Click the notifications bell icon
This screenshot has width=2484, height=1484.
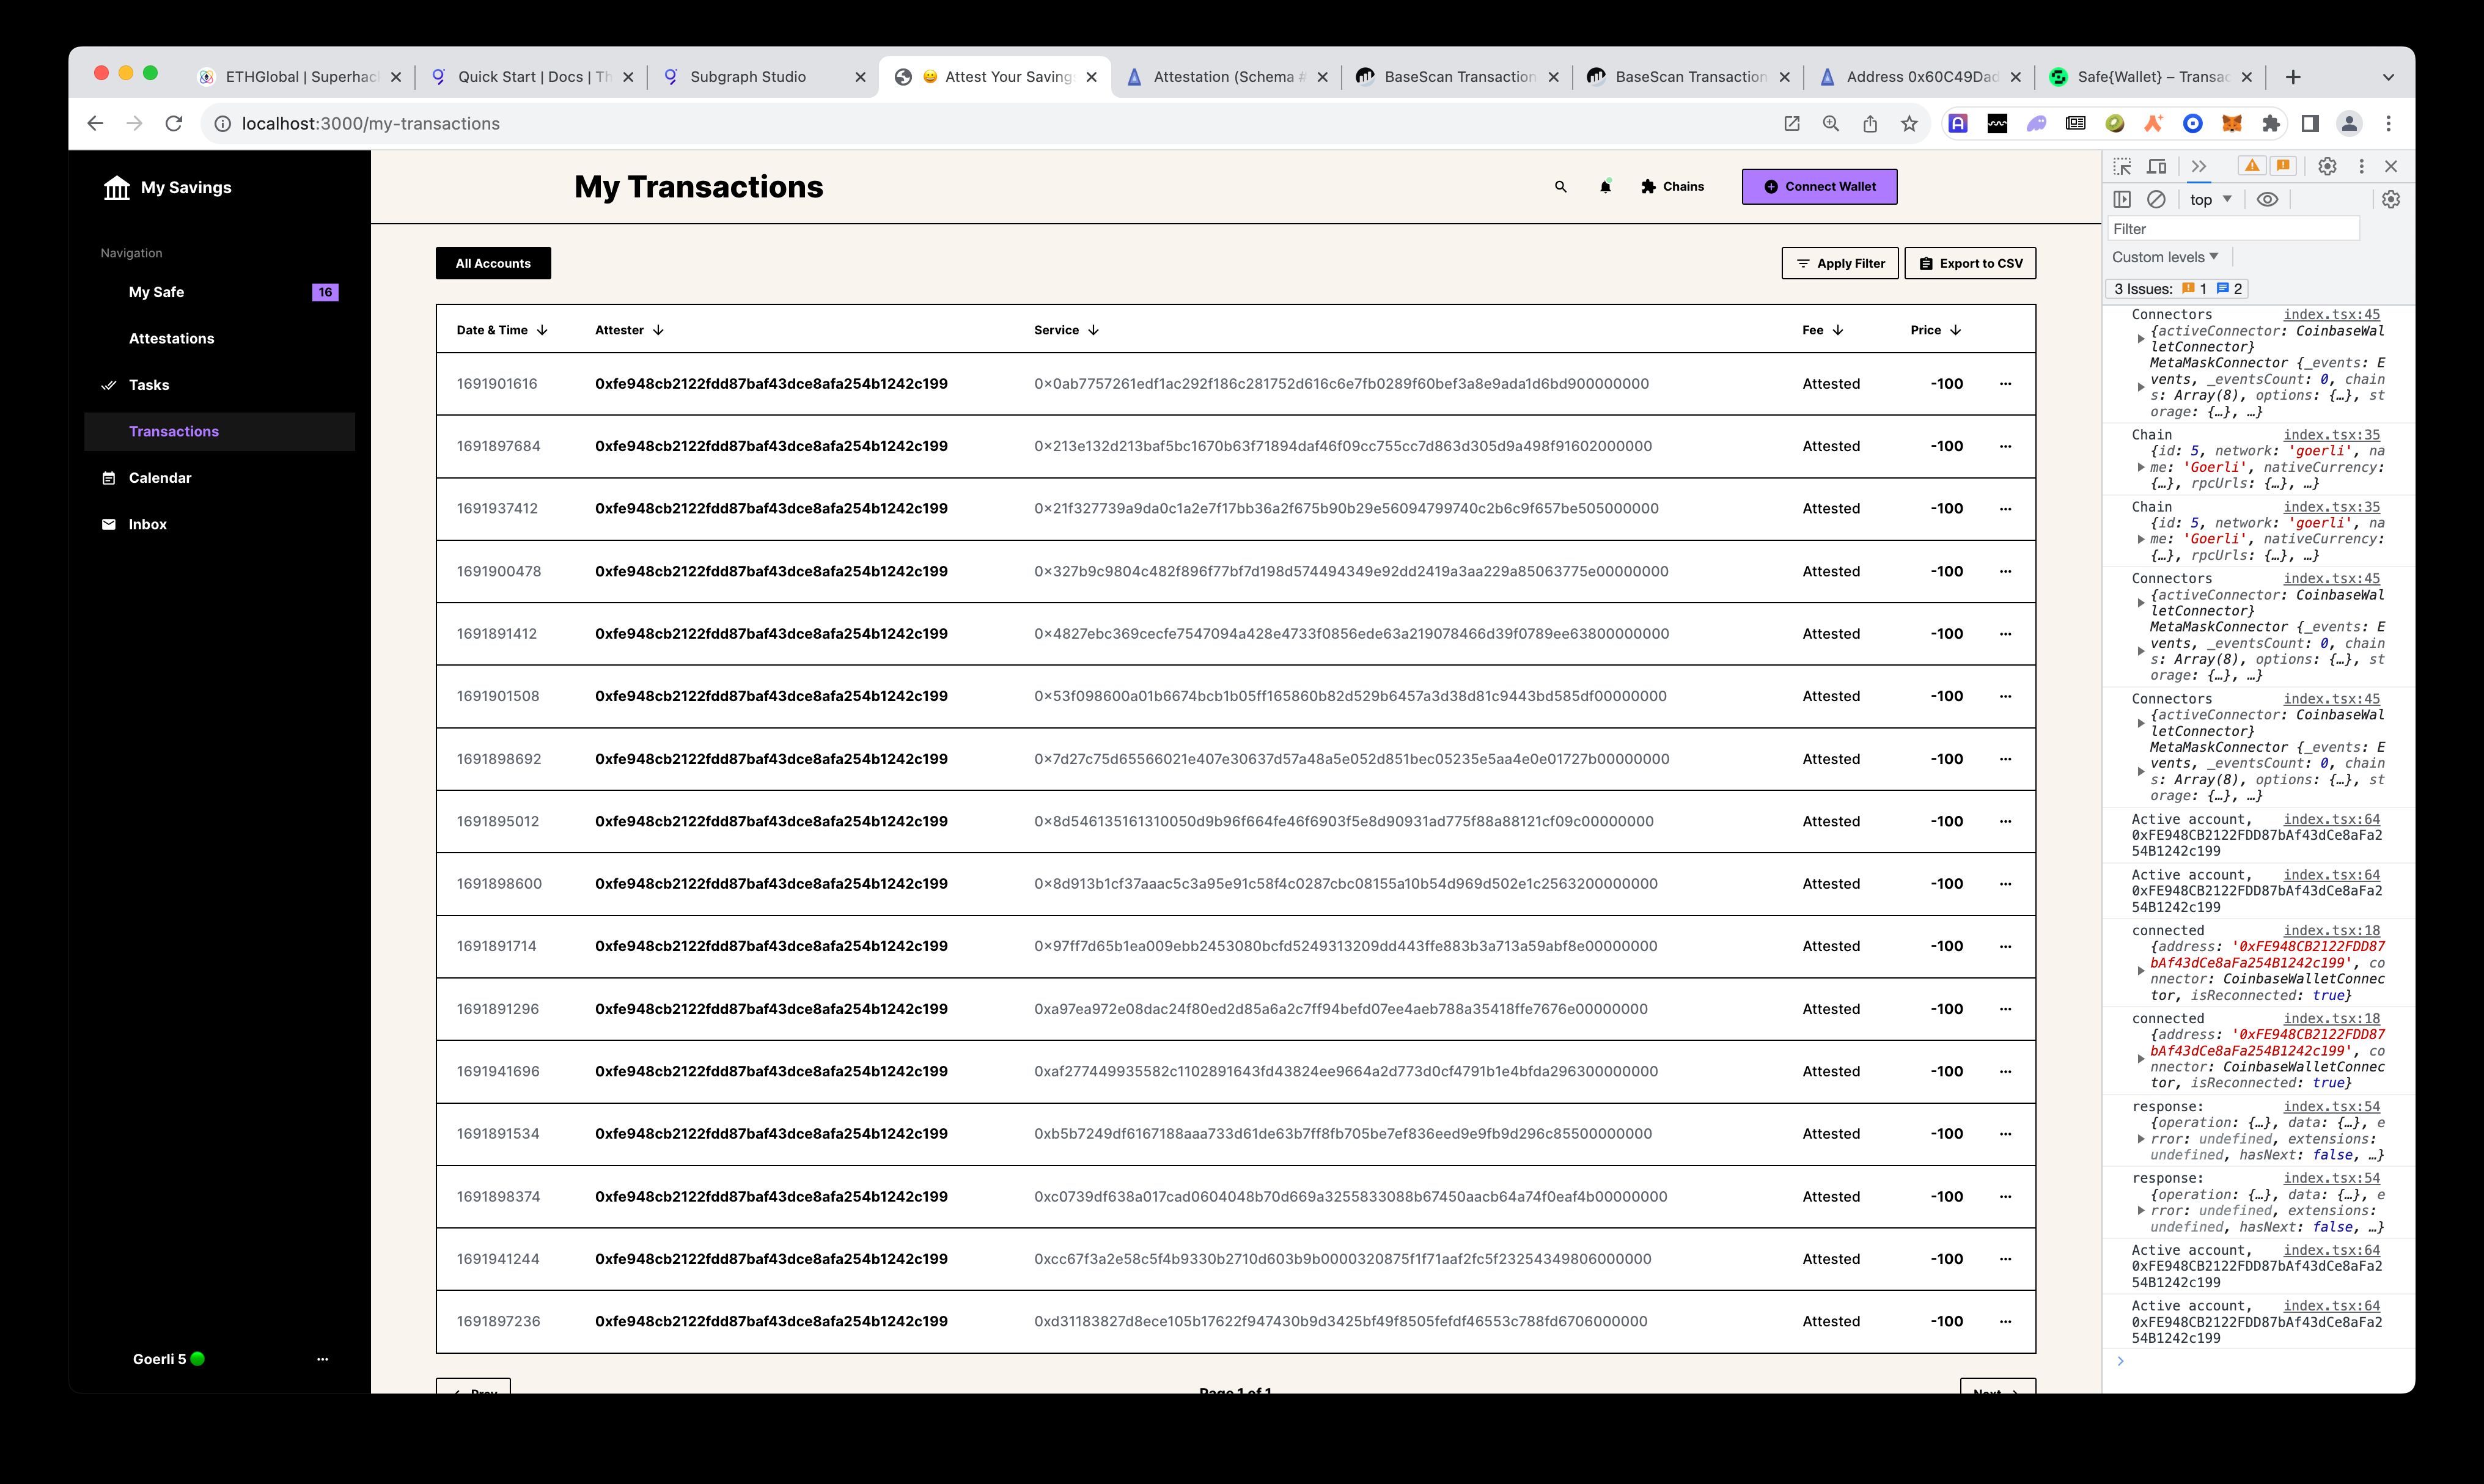click(1604, 186)
